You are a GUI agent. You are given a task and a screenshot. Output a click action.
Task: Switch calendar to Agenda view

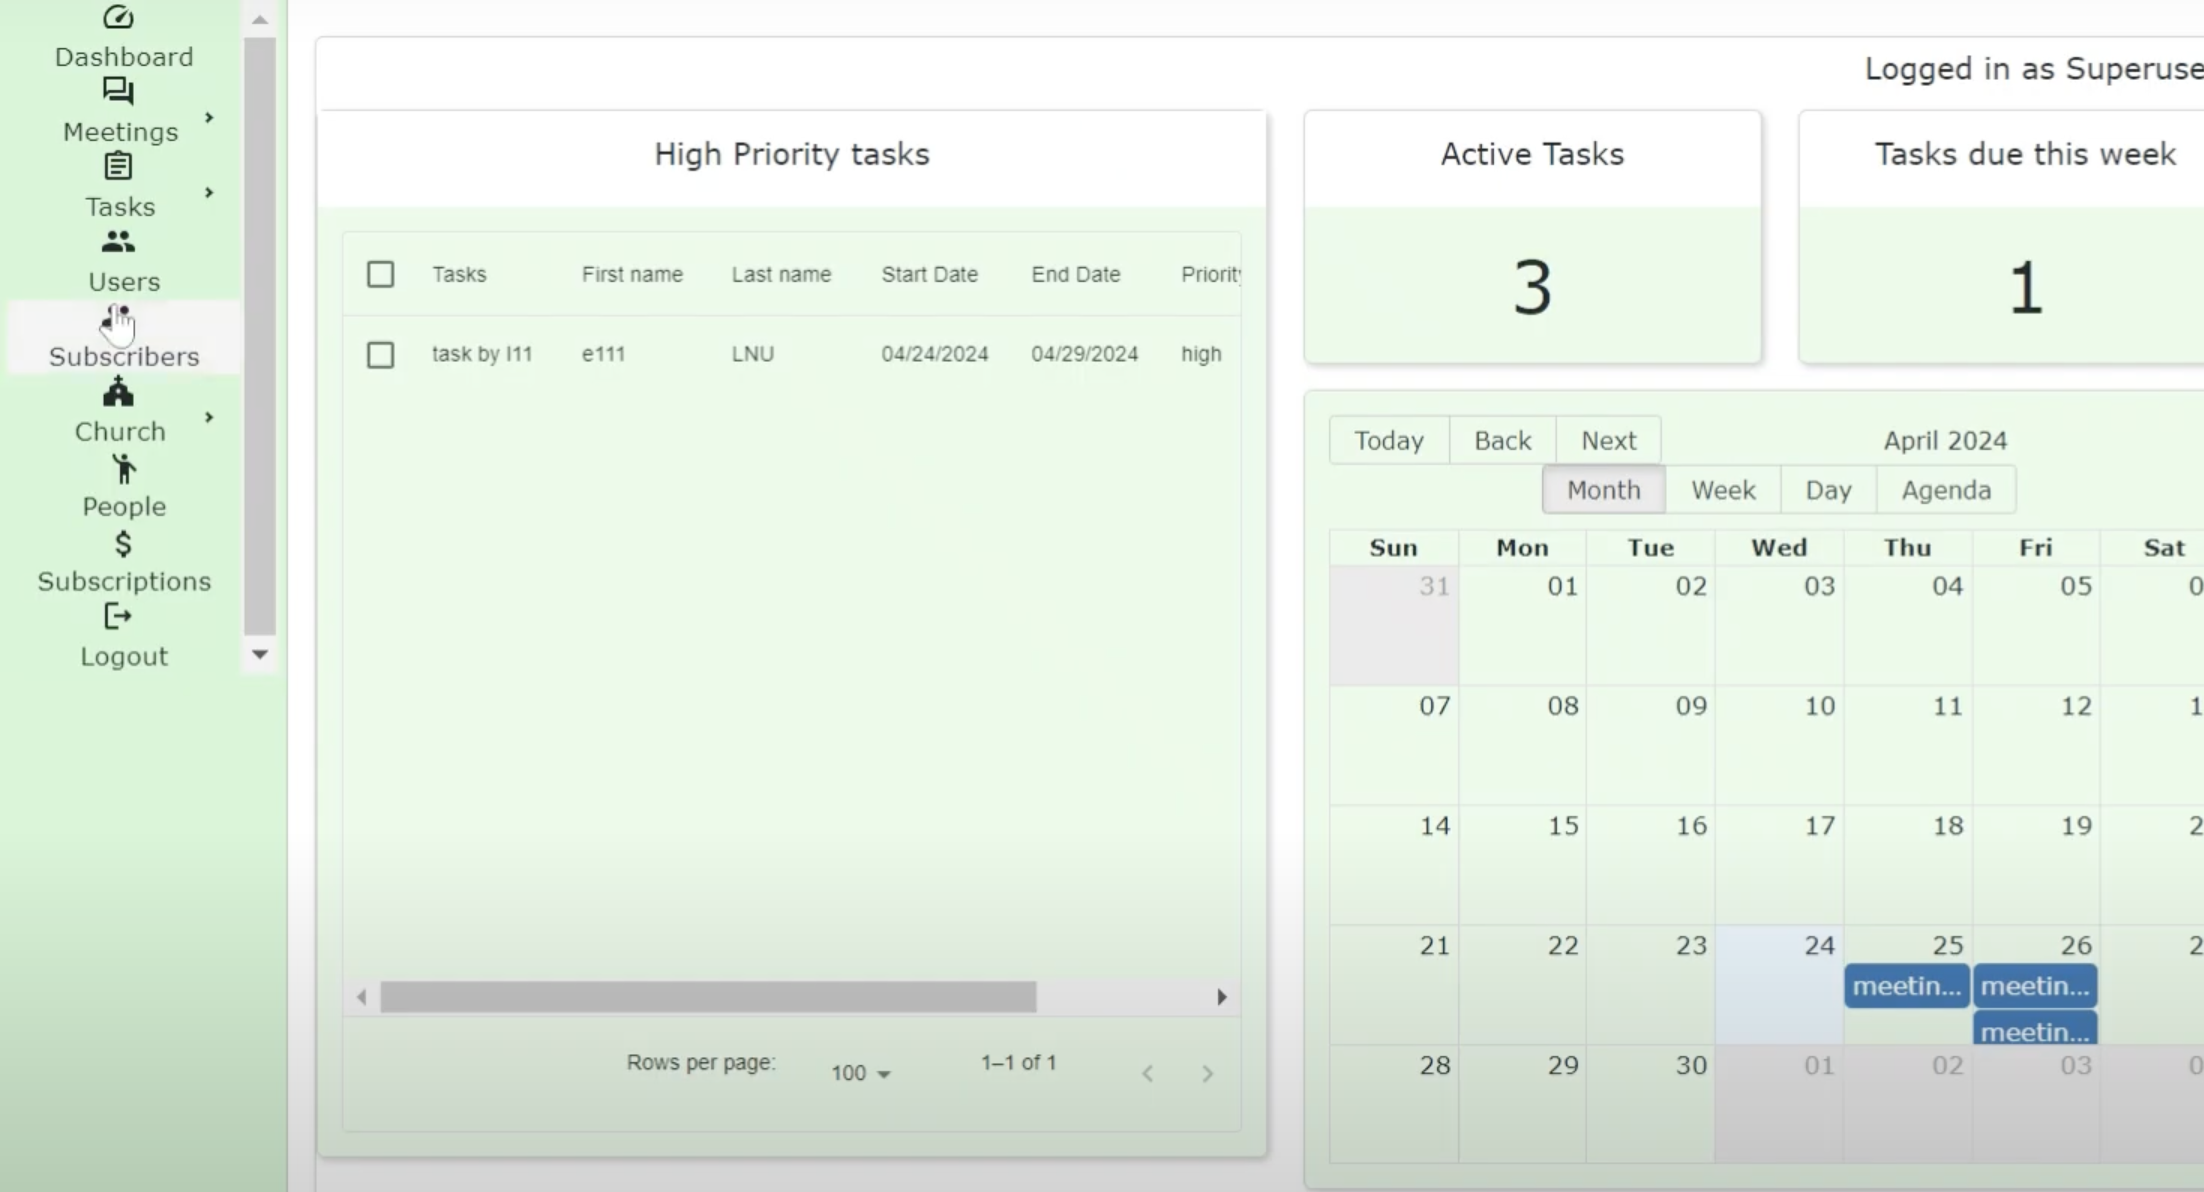pos(1946,490)
